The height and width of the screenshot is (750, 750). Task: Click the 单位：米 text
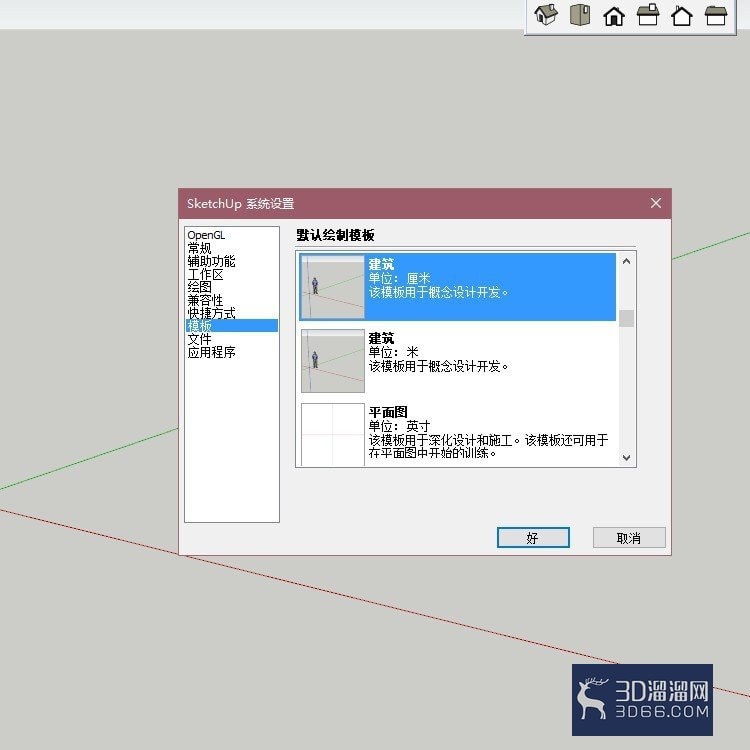tap(393, 352)
